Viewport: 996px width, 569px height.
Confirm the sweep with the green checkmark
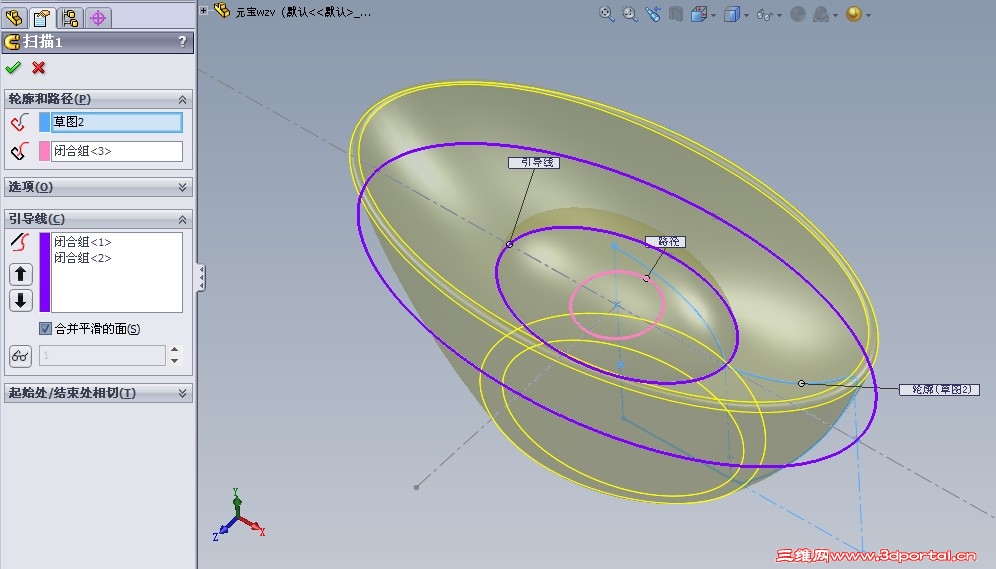13,67
